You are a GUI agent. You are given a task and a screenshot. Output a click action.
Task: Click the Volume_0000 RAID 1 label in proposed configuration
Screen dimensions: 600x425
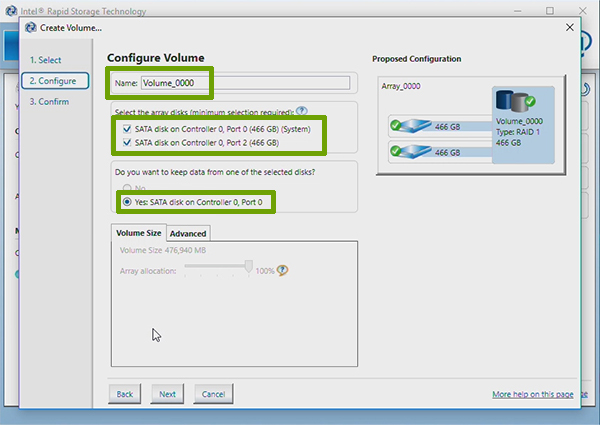[x=519, y=132]
